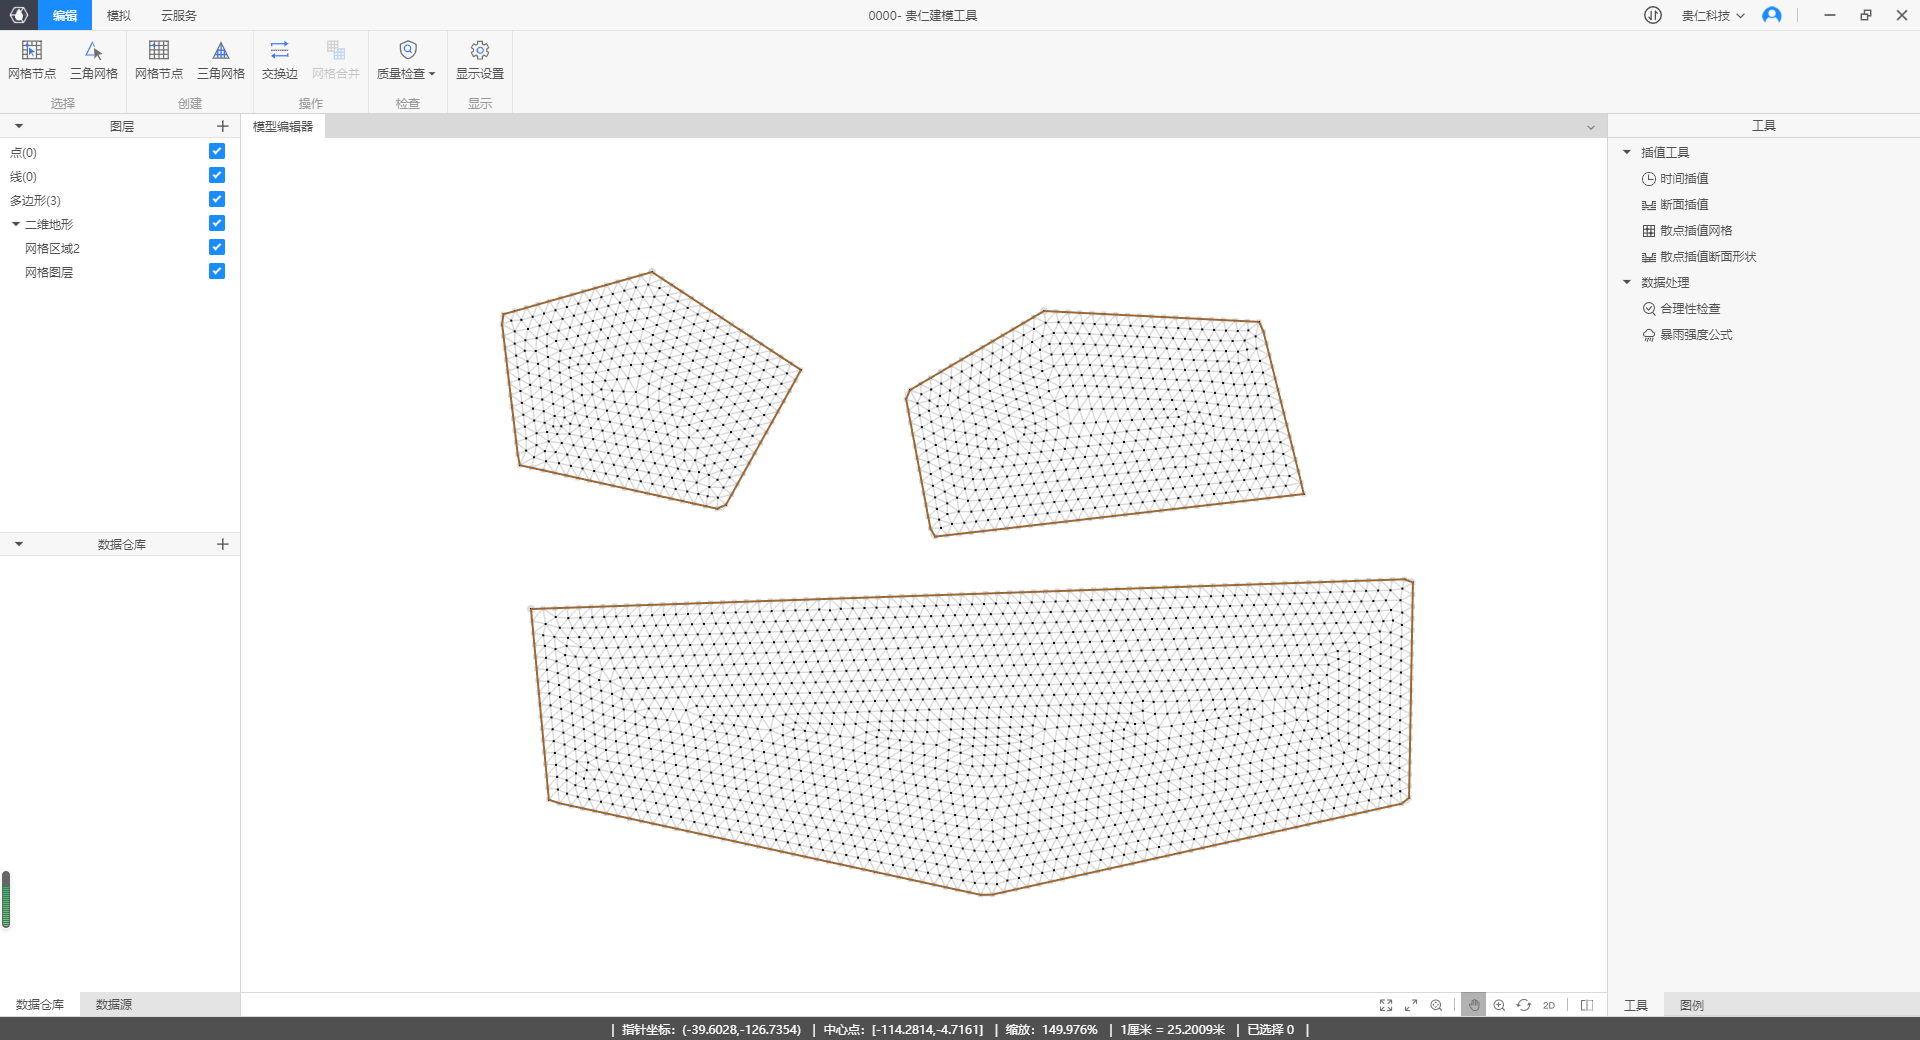The height and width of the screenshot is (1040, 1920).
Task: Click the fit-to-extent view icon
Action: [1386, 1005]
